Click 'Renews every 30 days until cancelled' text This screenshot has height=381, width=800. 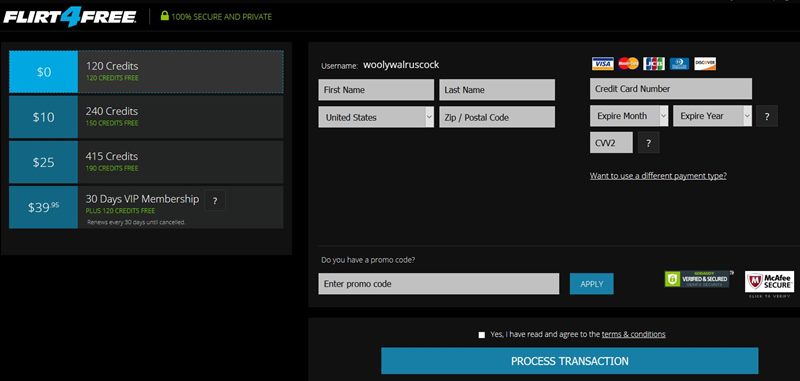tap(136, 222)
